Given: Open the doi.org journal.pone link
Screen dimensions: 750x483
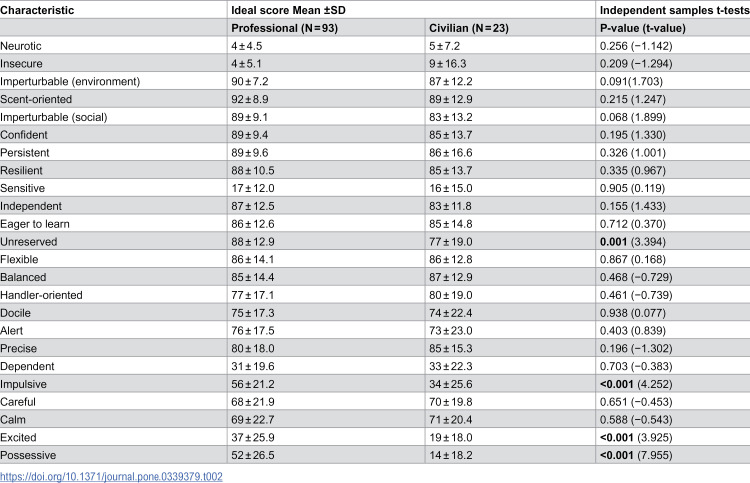Looking at the screenshot, I should pyautogui.click(x=111, y=477).
